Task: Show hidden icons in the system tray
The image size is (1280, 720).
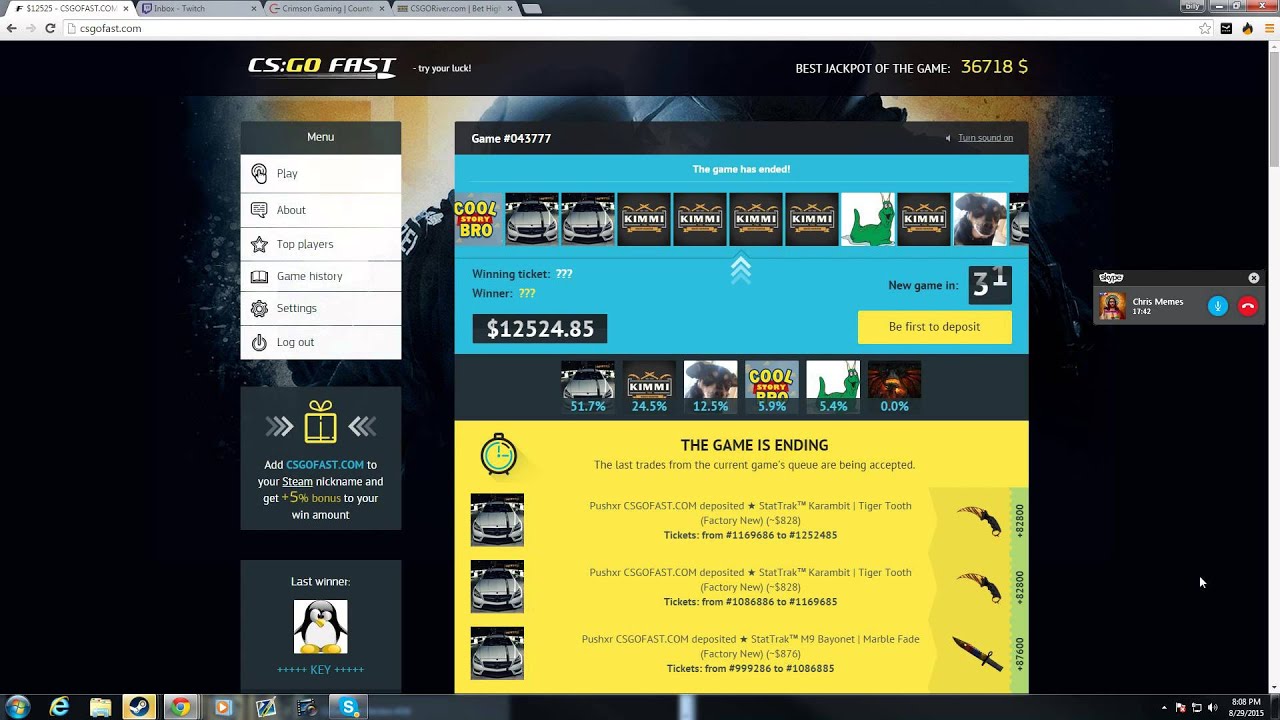Action: (x=1163, y=708)
